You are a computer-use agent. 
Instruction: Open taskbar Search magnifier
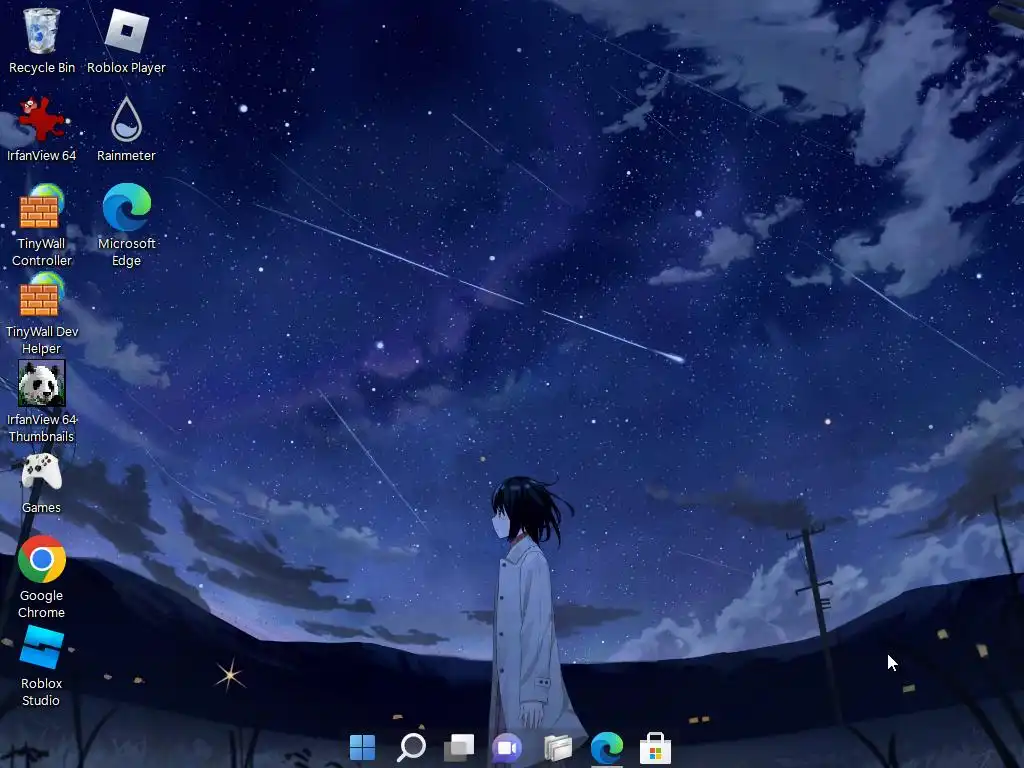pos(411,747)
